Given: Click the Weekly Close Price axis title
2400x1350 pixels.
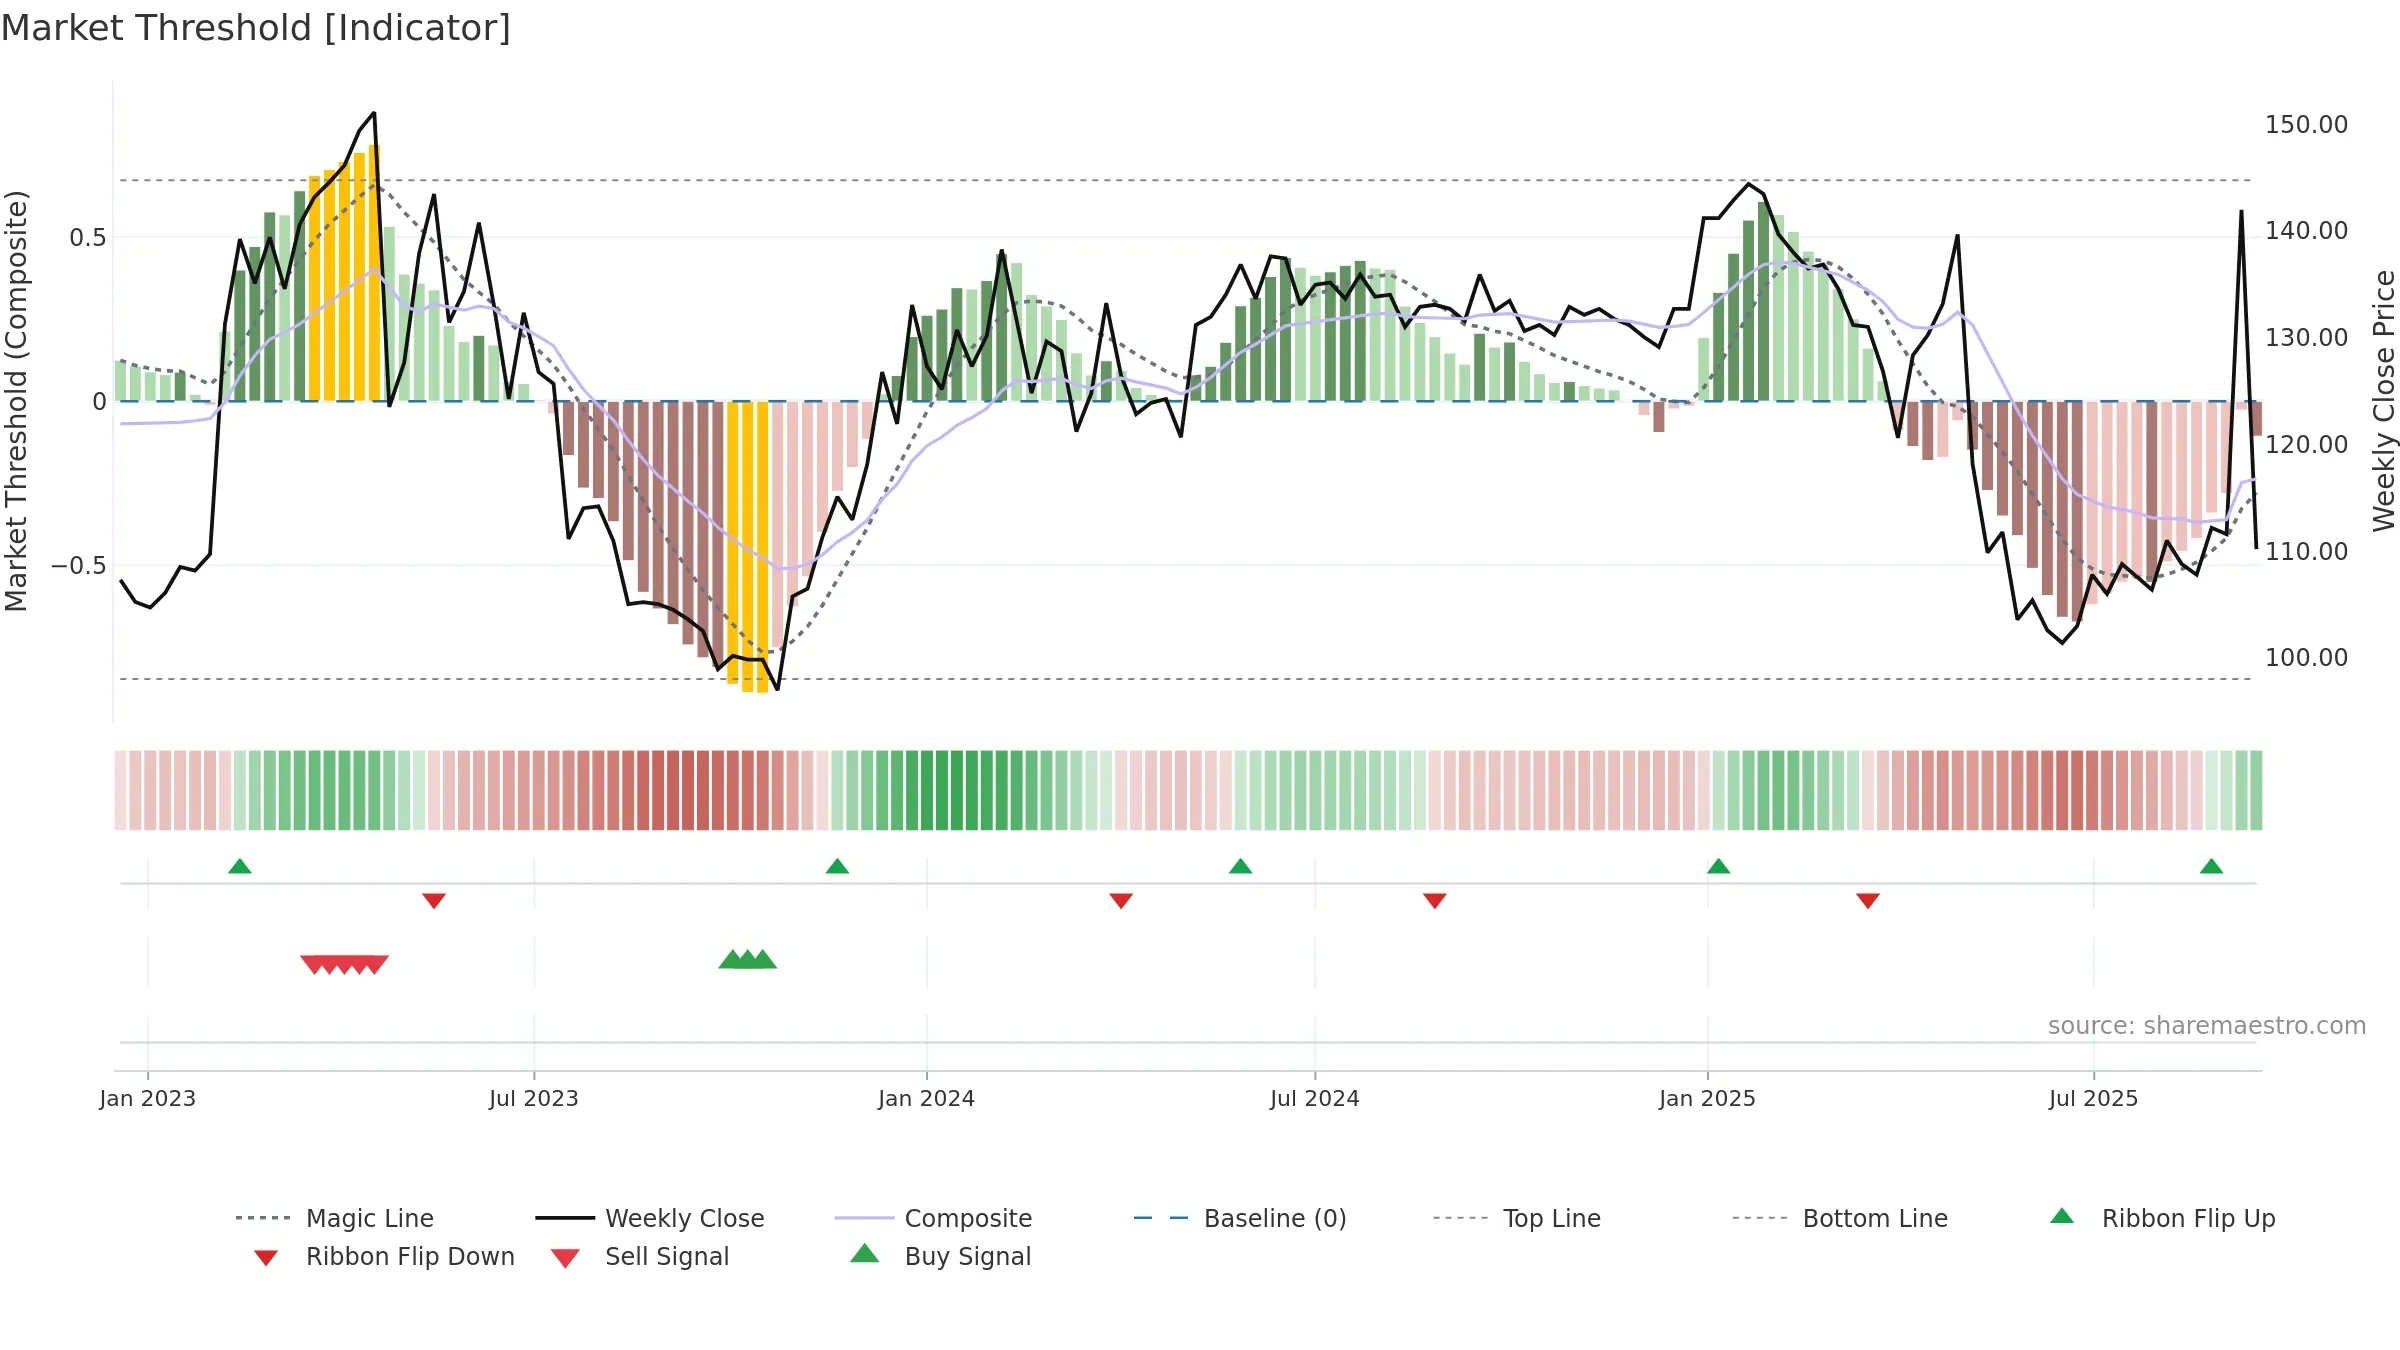Looking at the screenshot, I should click(2384, 400).
